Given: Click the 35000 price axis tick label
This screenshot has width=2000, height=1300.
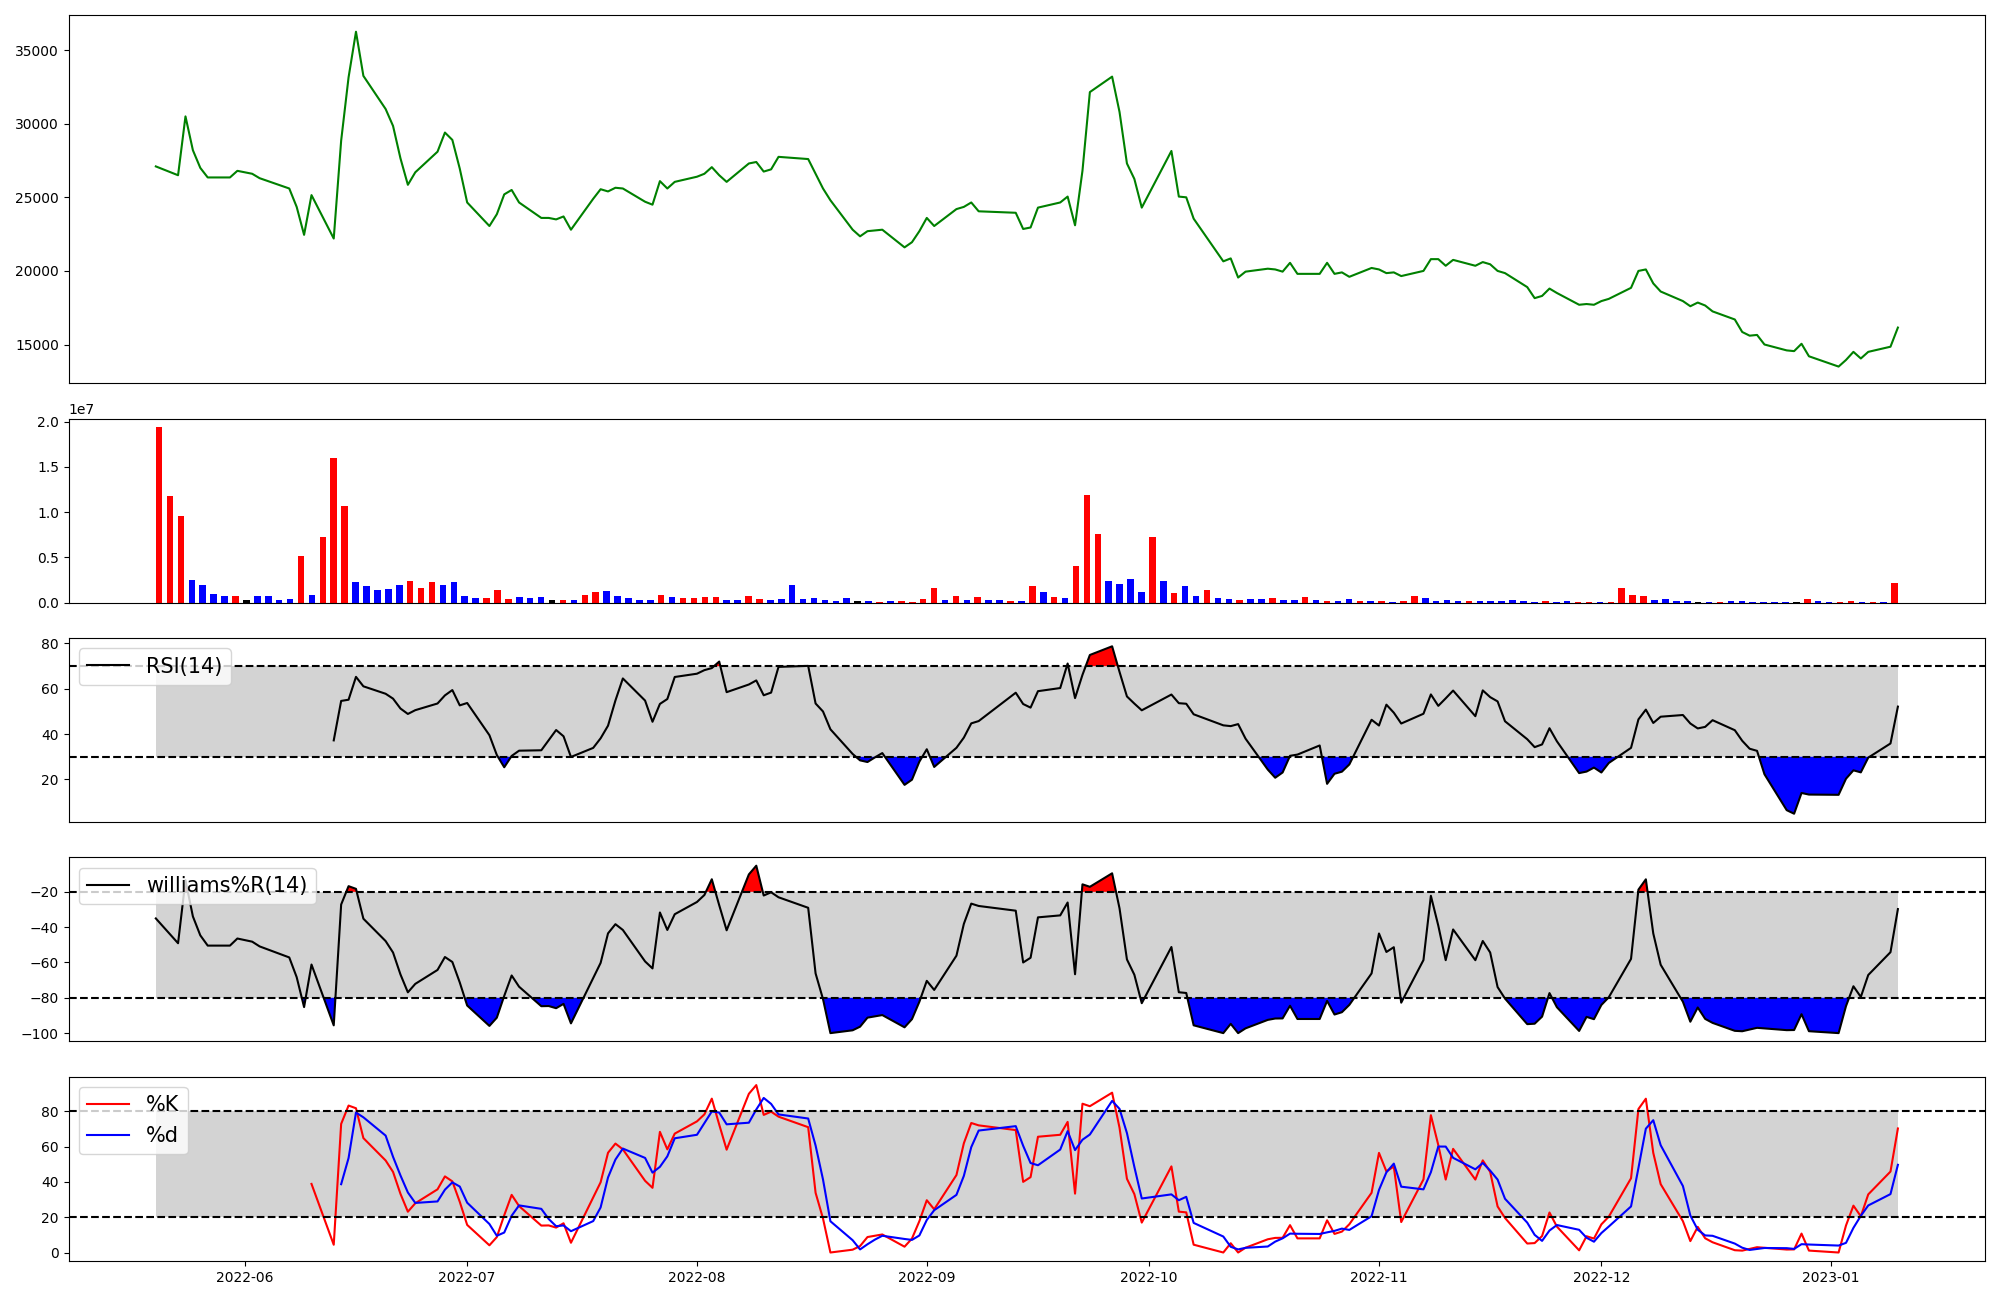Looking at the screenshot, I should point(36,51).
